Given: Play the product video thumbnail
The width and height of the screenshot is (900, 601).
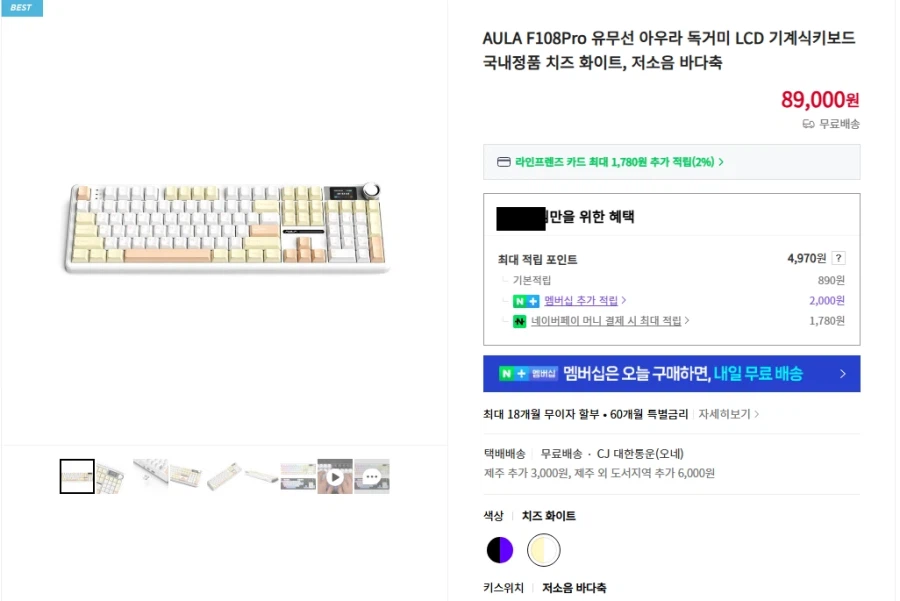Looking at the screenshot, I should (x=334, y=475).
